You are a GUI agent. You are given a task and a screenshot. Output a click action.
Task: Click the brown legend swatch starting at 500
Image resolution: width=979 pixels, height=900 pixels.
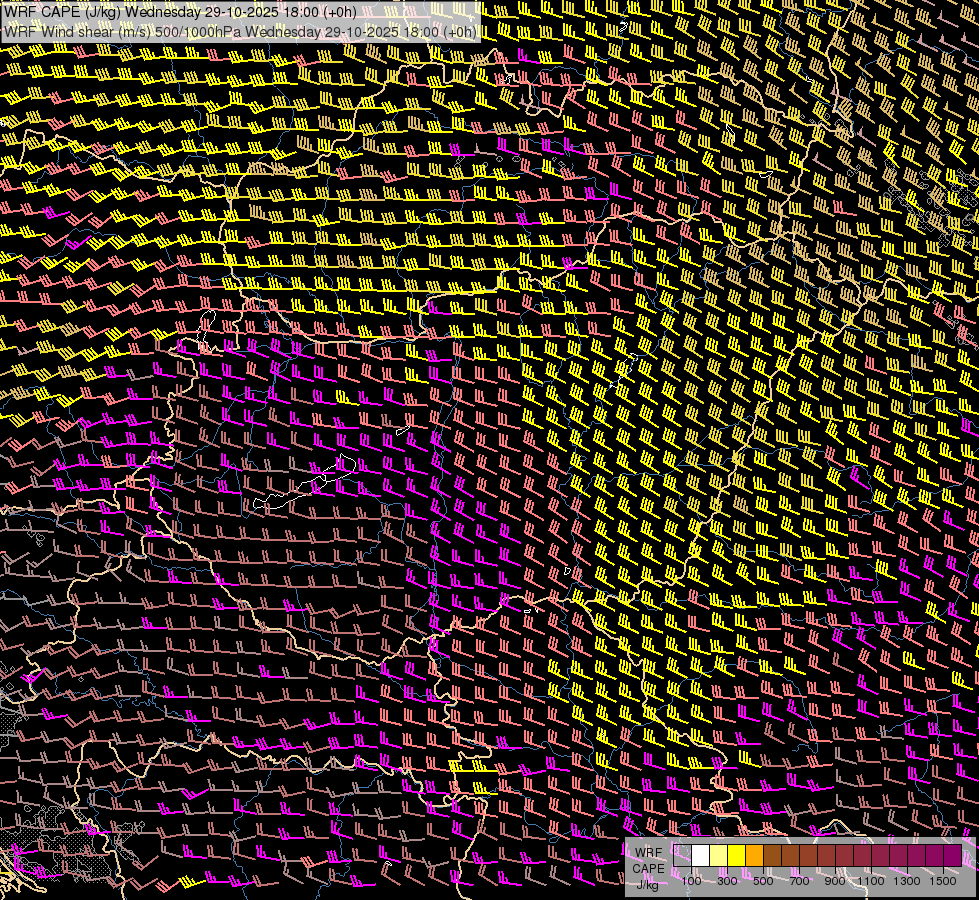pos(773,856)
